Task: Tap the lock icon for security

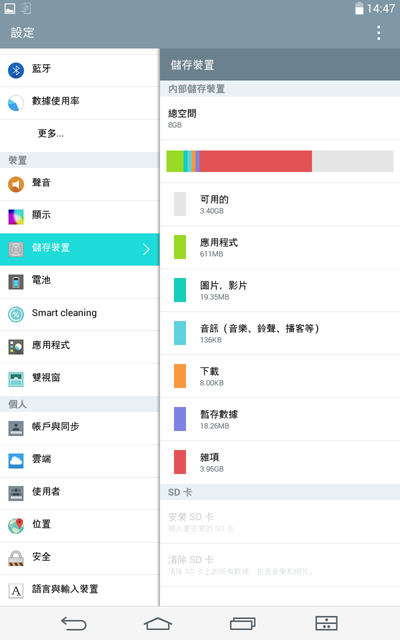Action: tap(16, 558)
